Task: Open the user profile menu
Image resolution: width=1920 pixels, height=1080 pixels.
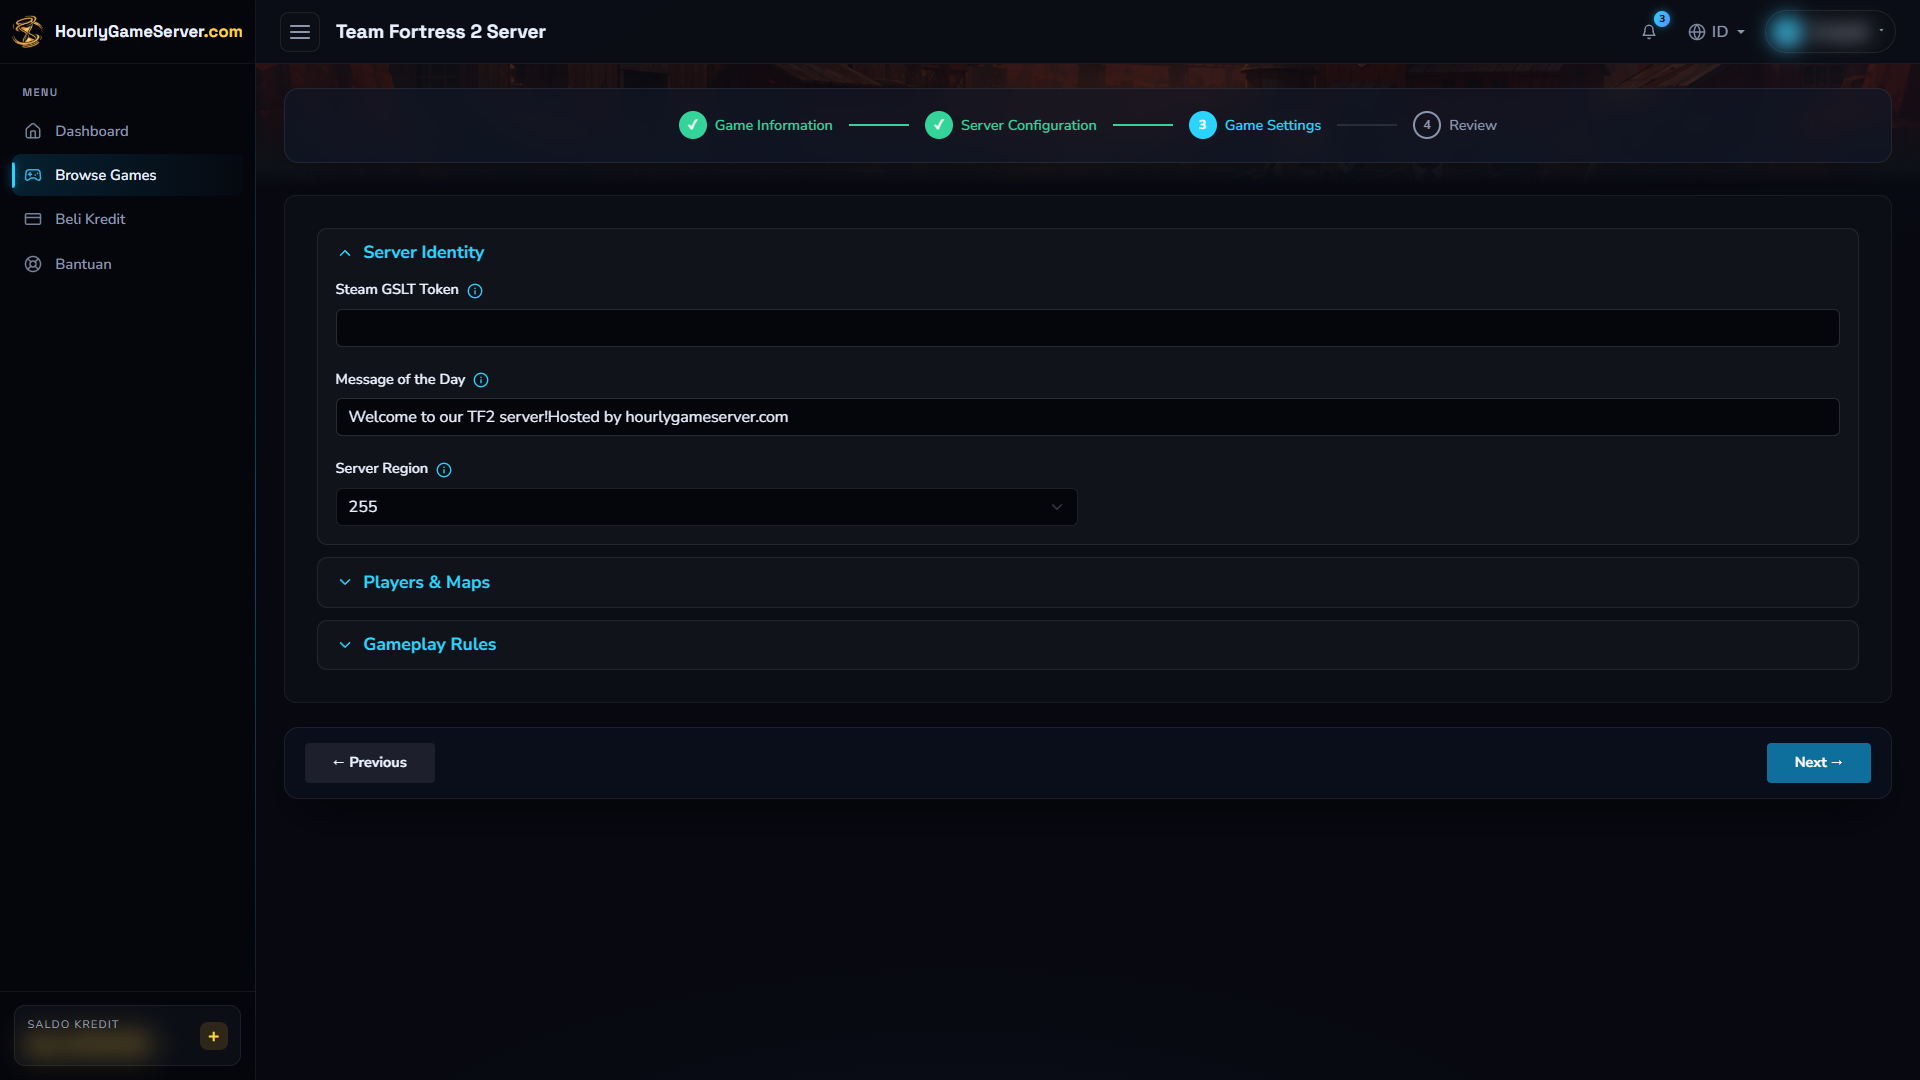Action: 1830,32
